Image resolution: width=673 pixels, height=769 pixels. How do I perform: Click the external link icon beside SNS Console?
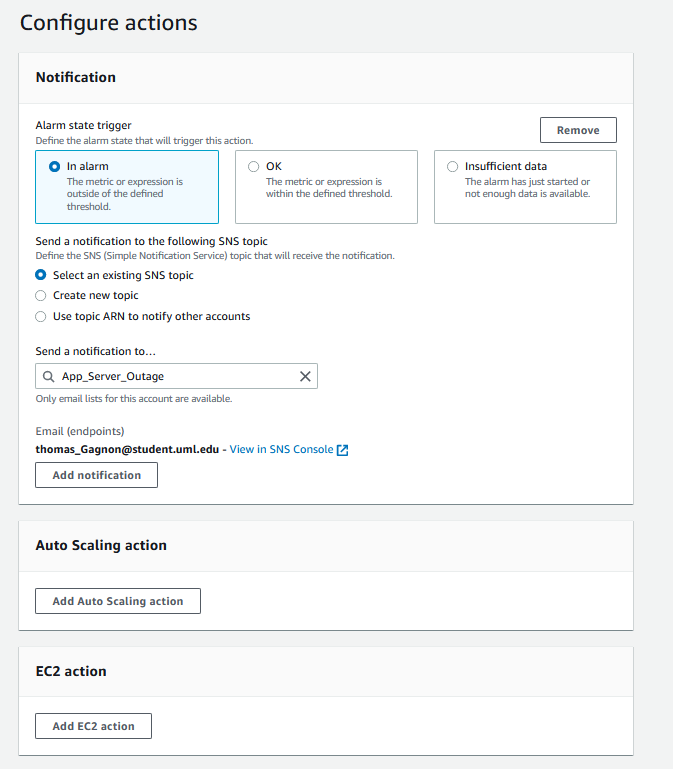342,450
